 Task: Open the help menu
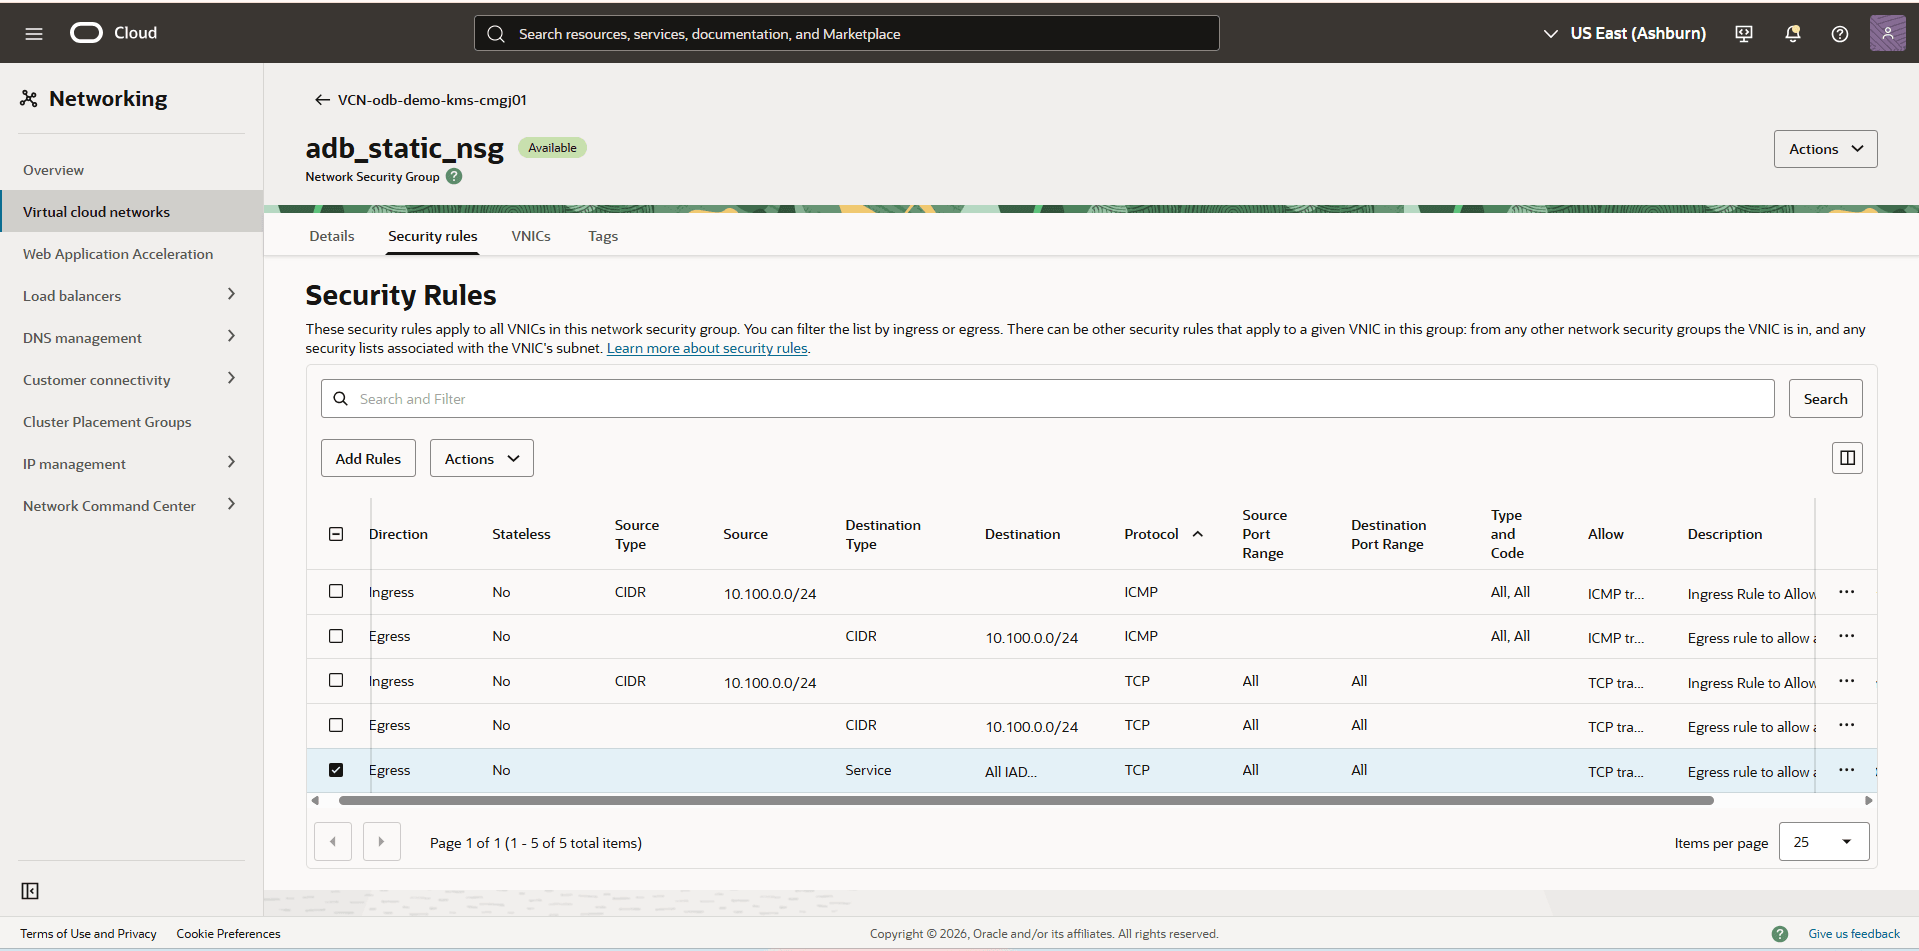point(1839,33)
